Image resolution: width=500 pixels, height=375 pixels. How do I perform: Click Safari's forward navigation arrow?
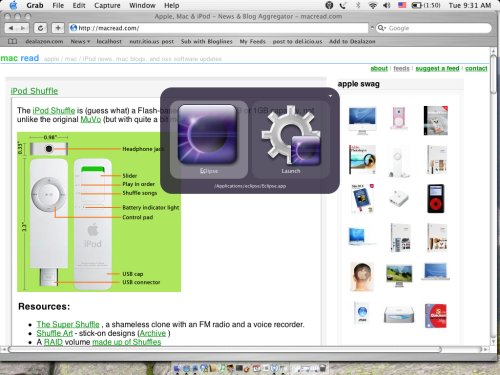pos(23,28)
